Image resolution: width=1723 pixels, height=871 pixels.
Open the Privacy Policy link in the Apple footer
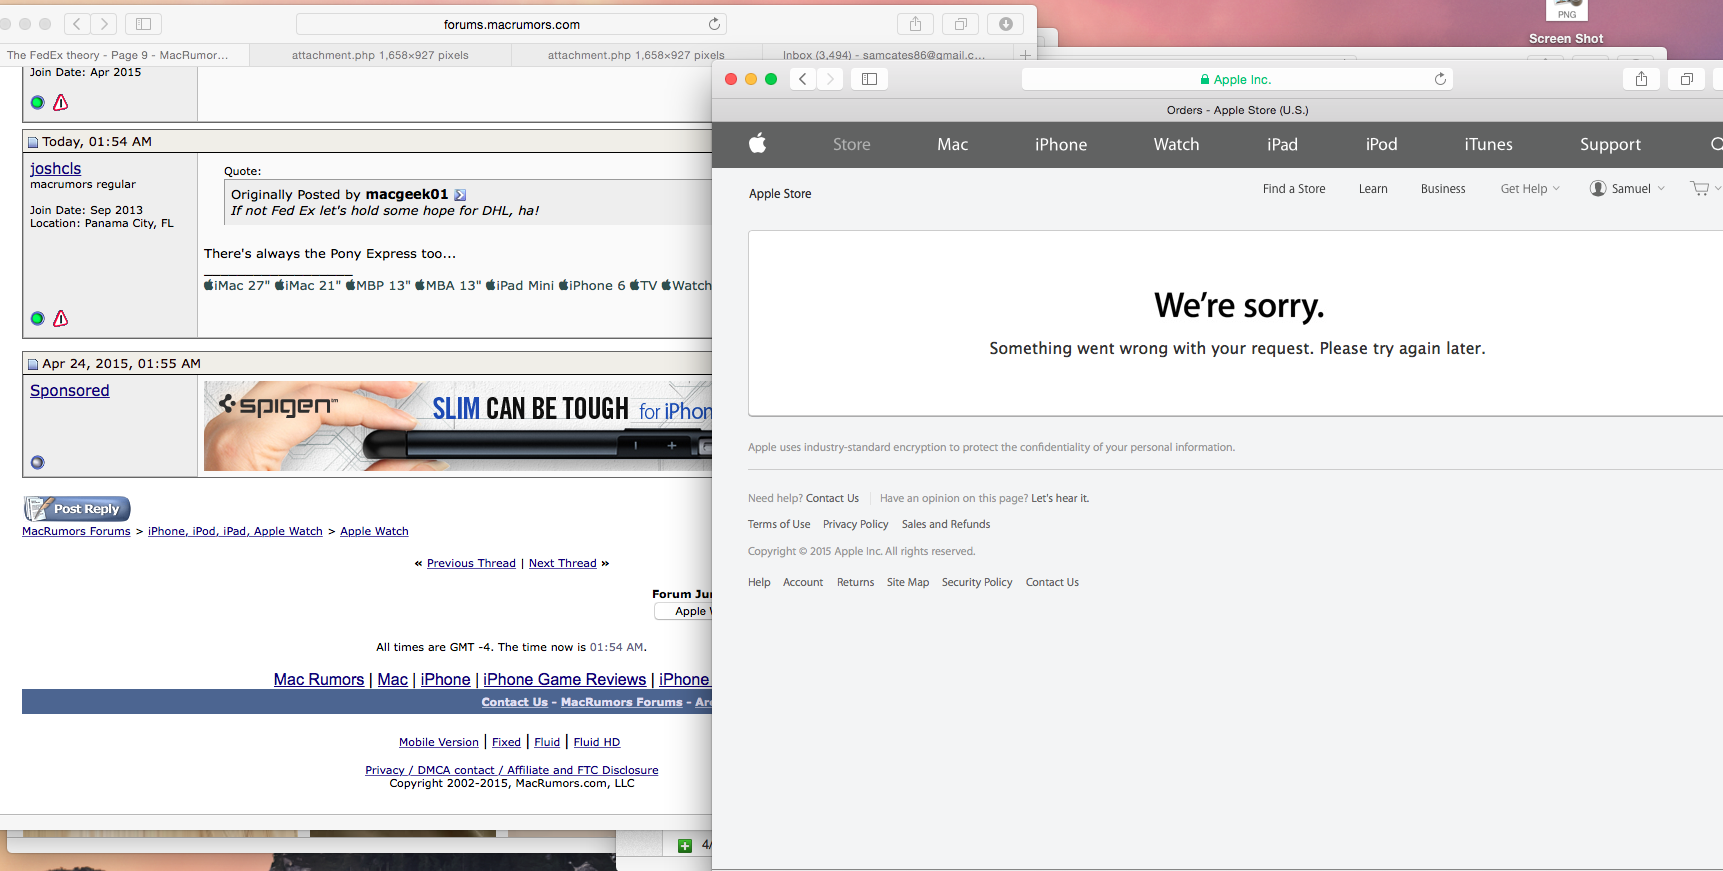[x=855, y=524]
